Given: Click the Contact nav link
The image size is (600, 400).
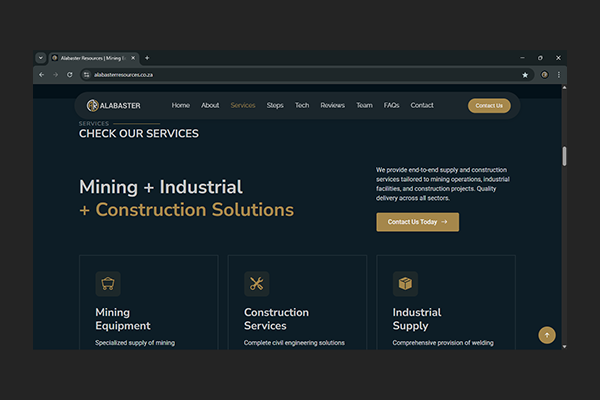Looking at the screenshot, I should click(x=422, y=105).
